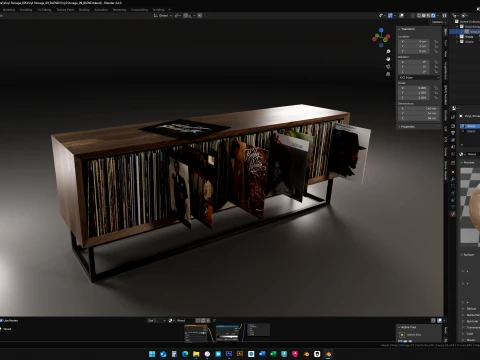Image resolution: width=480 pixels, height=360 pixels.
Task: Toggle perspective/orthographic grid icon
Action: coord(388,74)
